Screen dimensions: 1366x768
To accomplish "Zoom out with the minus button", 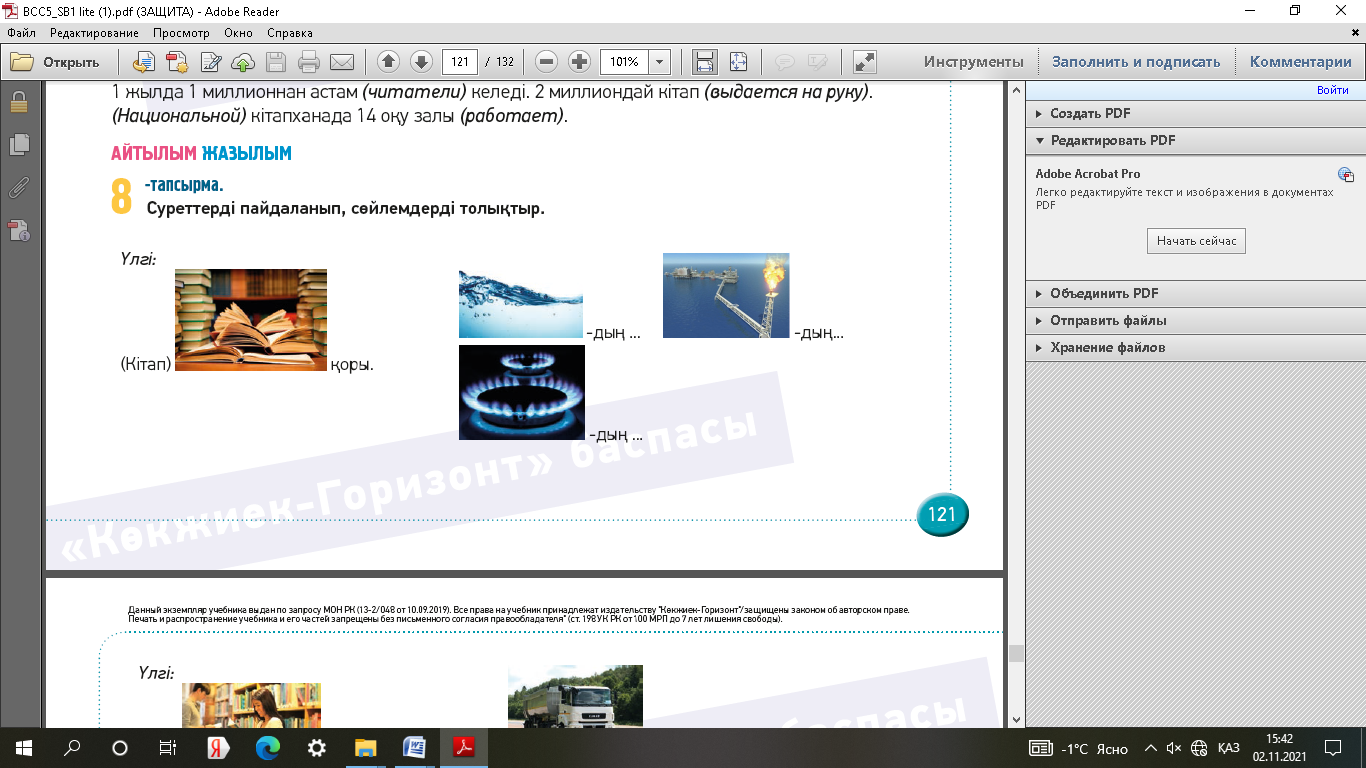I will tap(546, 62).
